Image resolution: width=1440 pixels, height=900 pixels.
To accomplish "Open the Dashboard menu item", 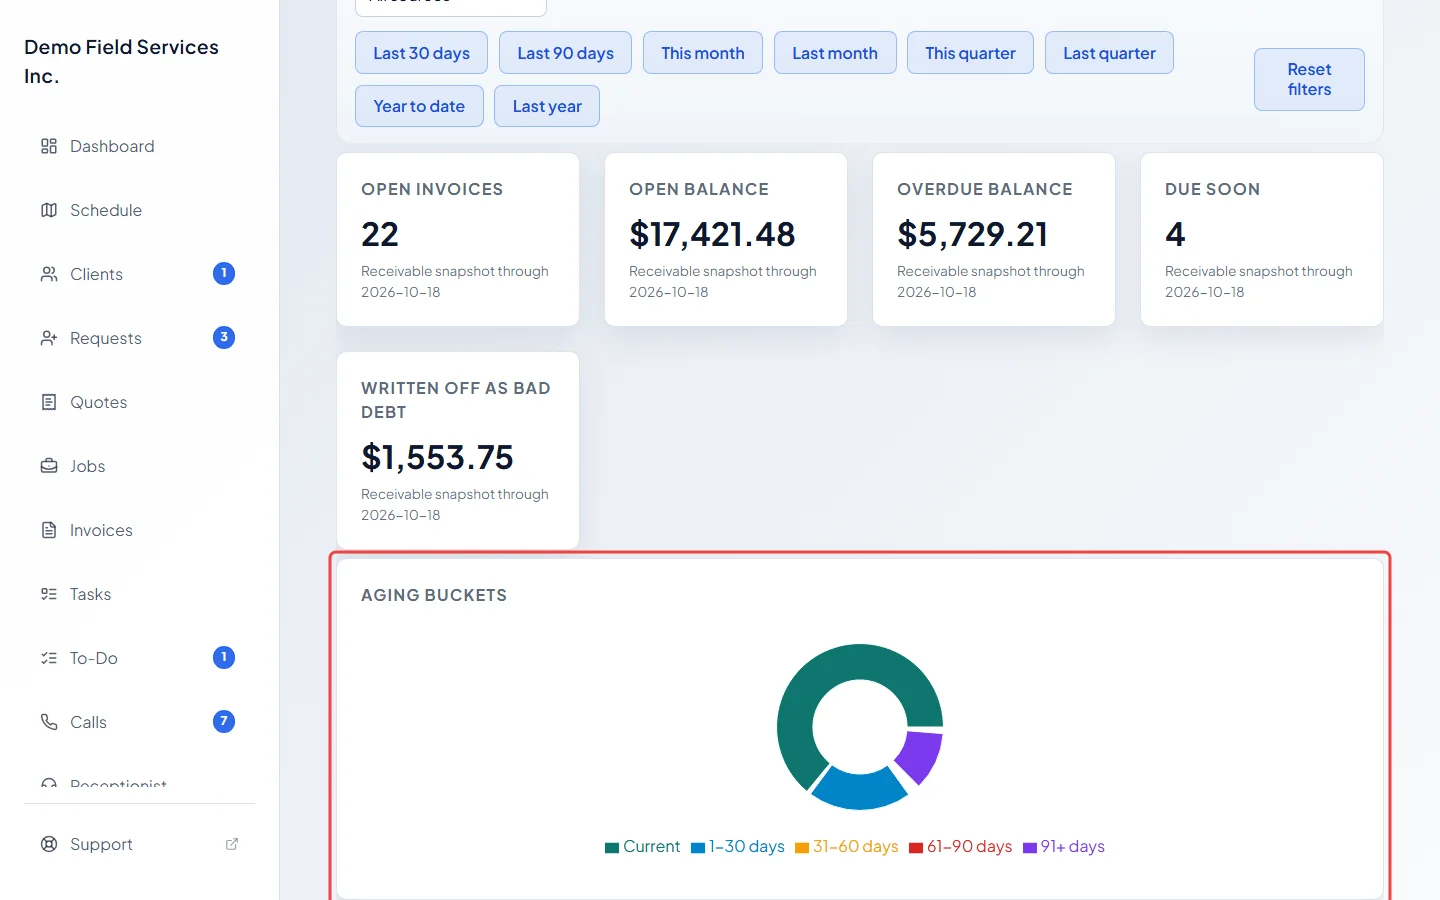I will (x=140, y=146).
